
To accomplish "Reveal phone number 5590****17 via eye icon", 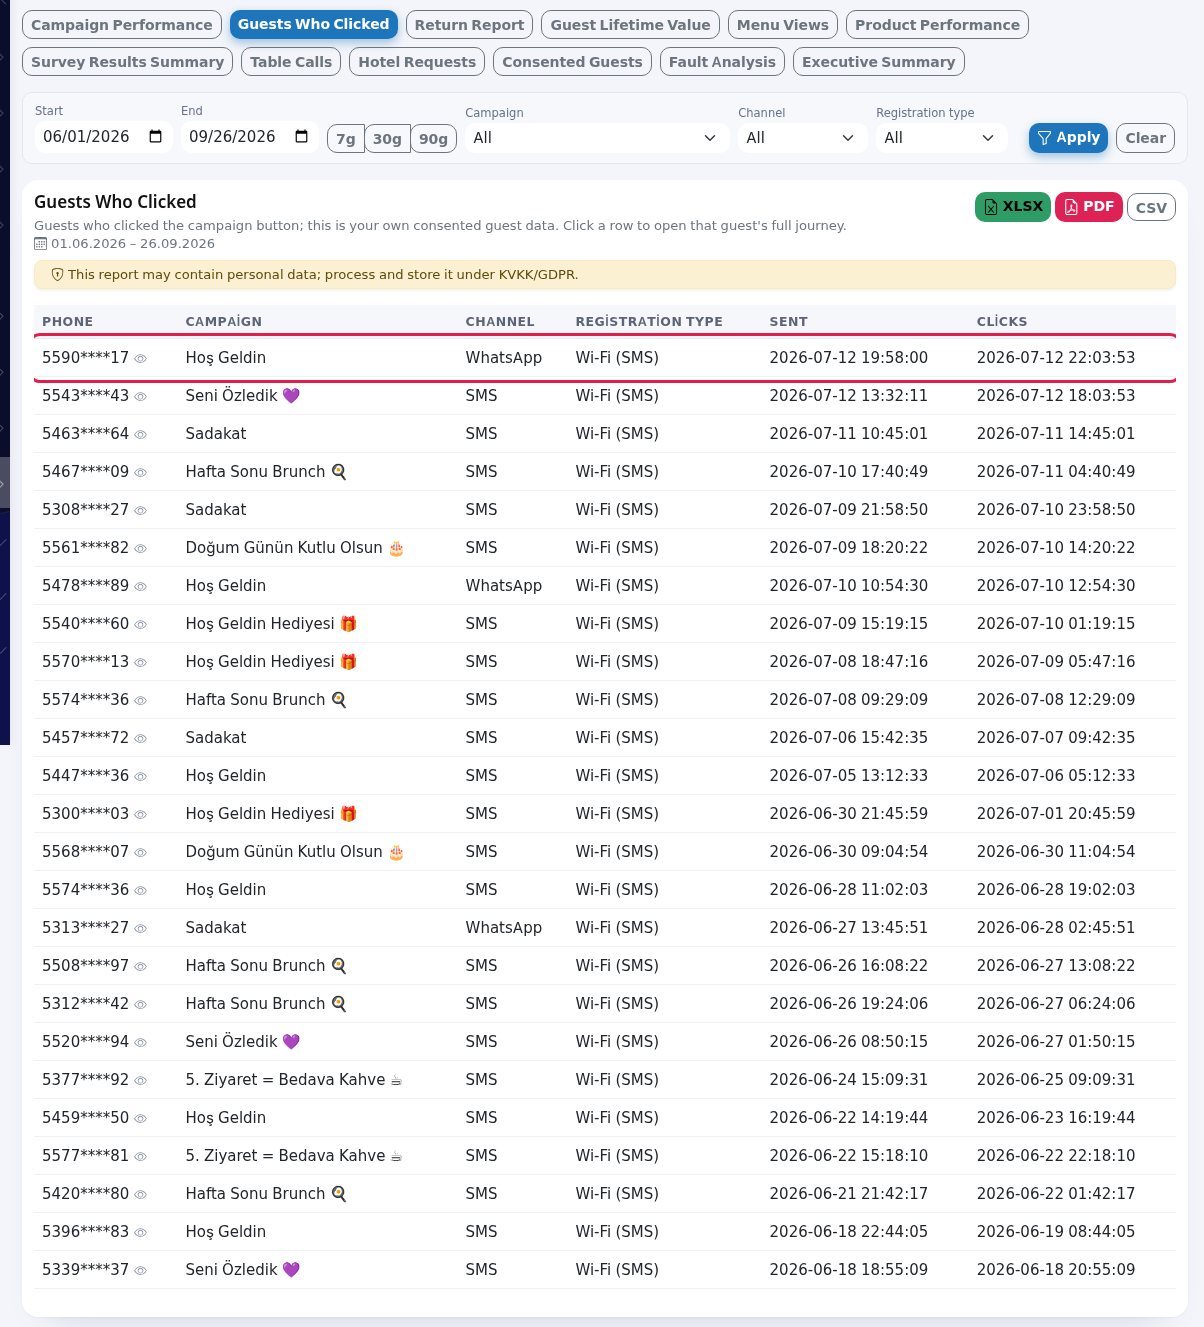I will pyautogui.click(x=141, y=359).
